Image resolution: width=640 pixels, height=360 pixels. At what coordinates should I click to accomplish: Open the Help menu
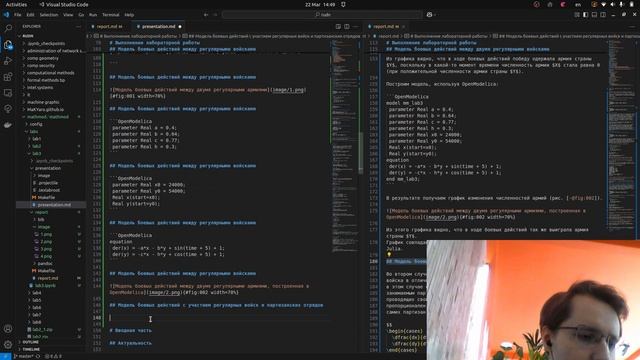[129, 15]
